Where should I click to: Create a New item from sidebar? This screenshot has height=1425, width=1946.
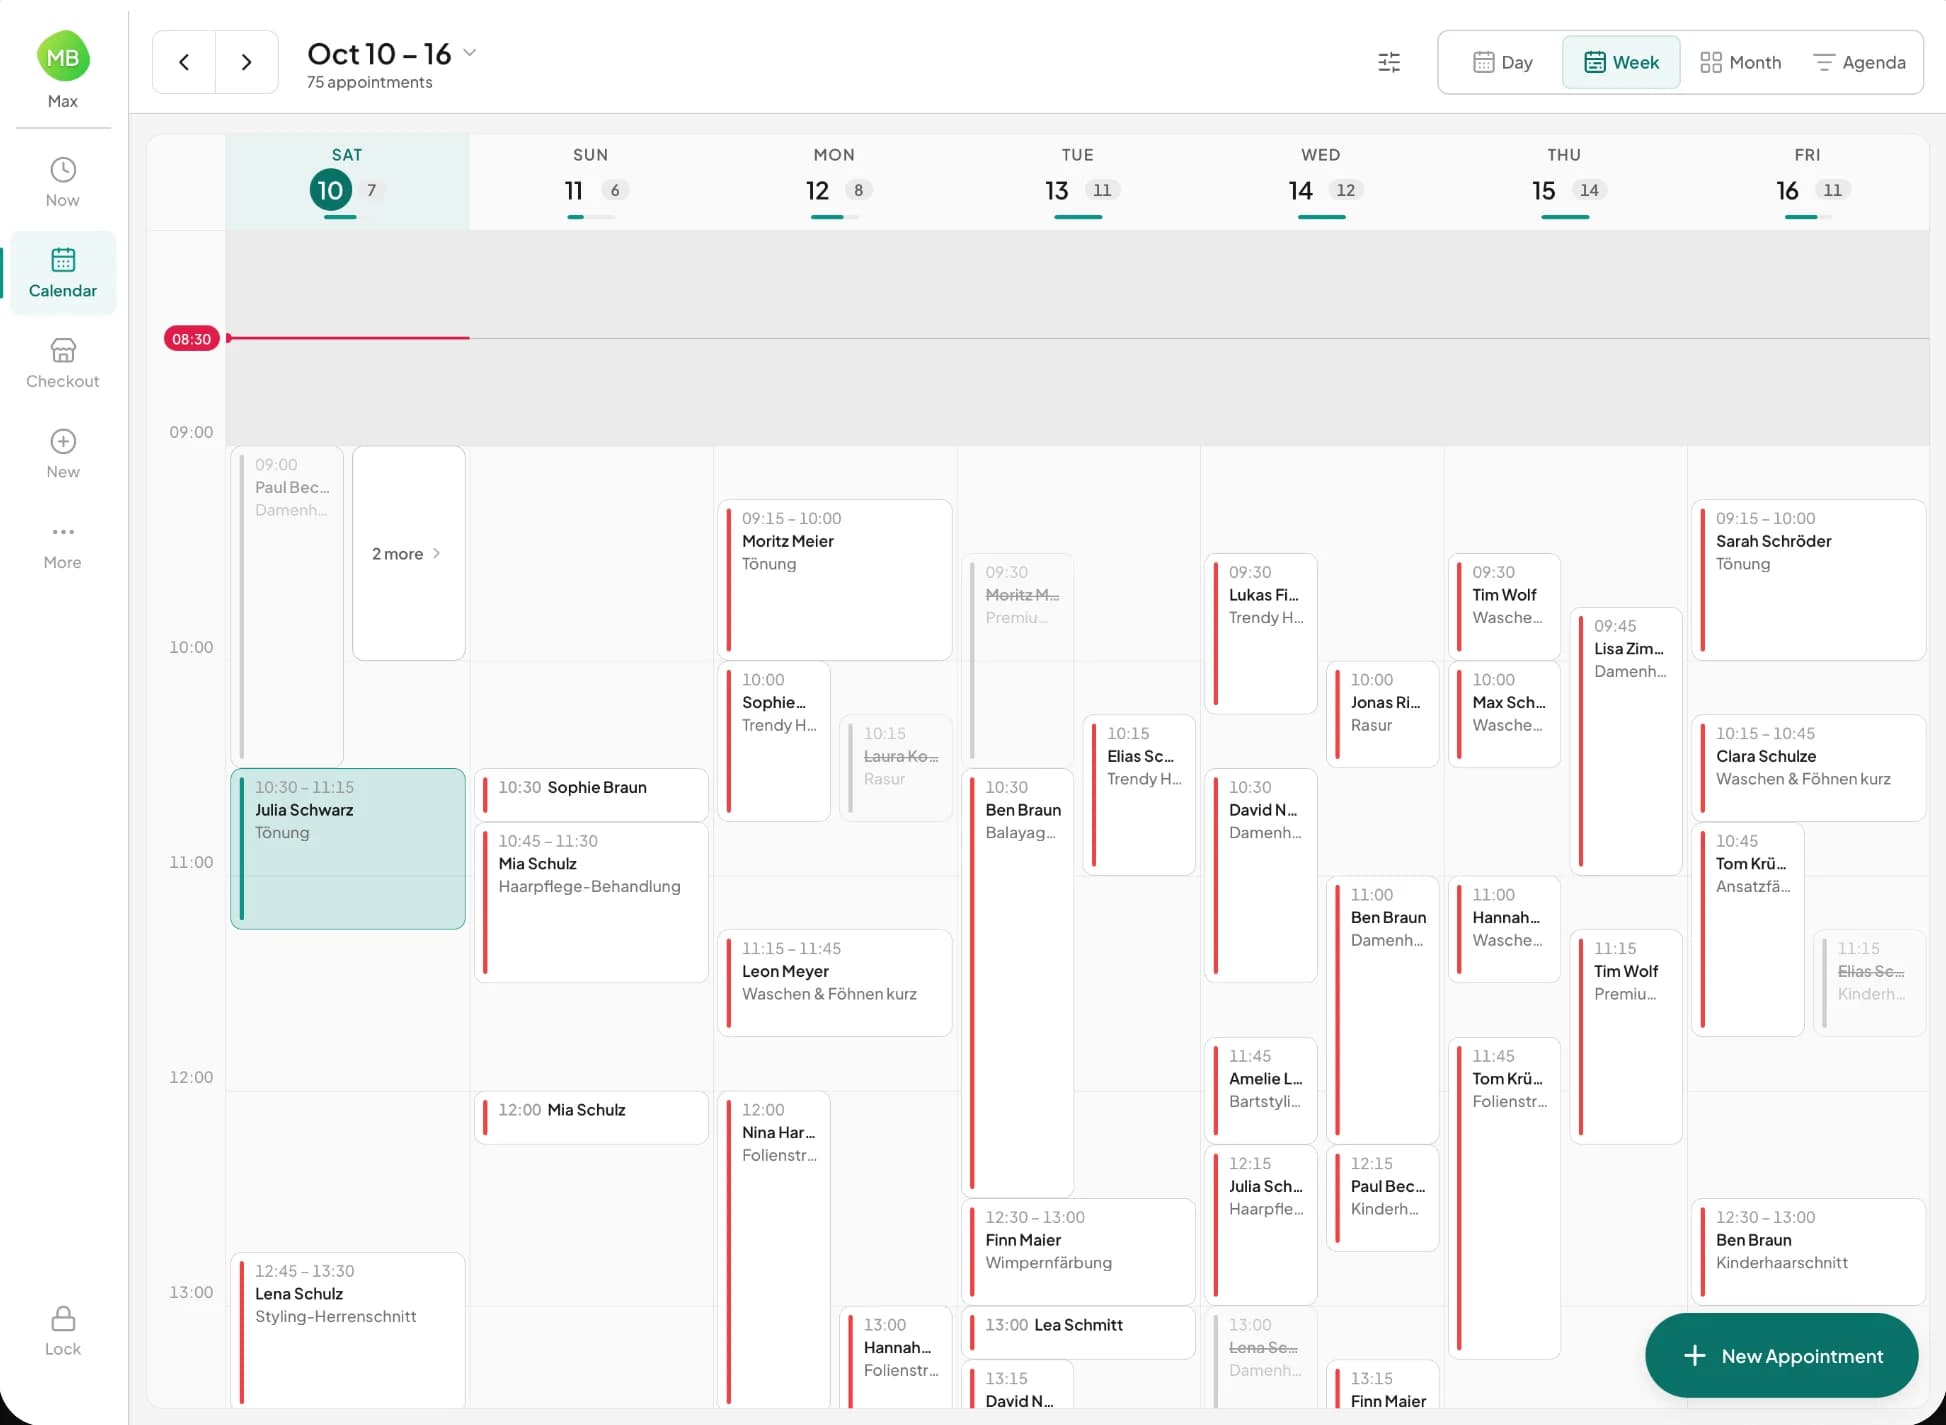coord(63,455)
